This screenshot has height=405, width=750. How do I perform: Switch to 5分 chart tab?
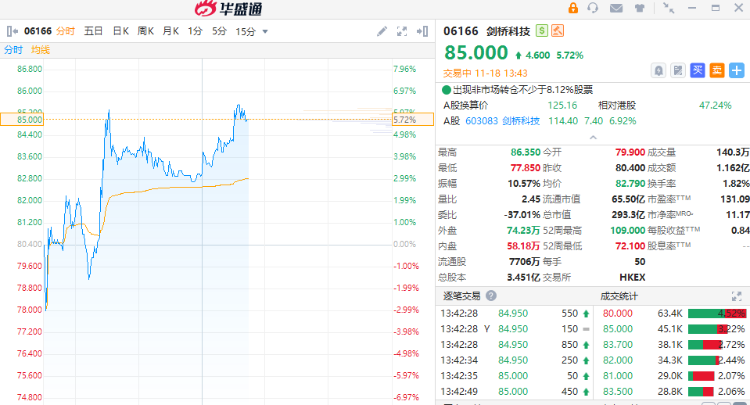point(219,31)
